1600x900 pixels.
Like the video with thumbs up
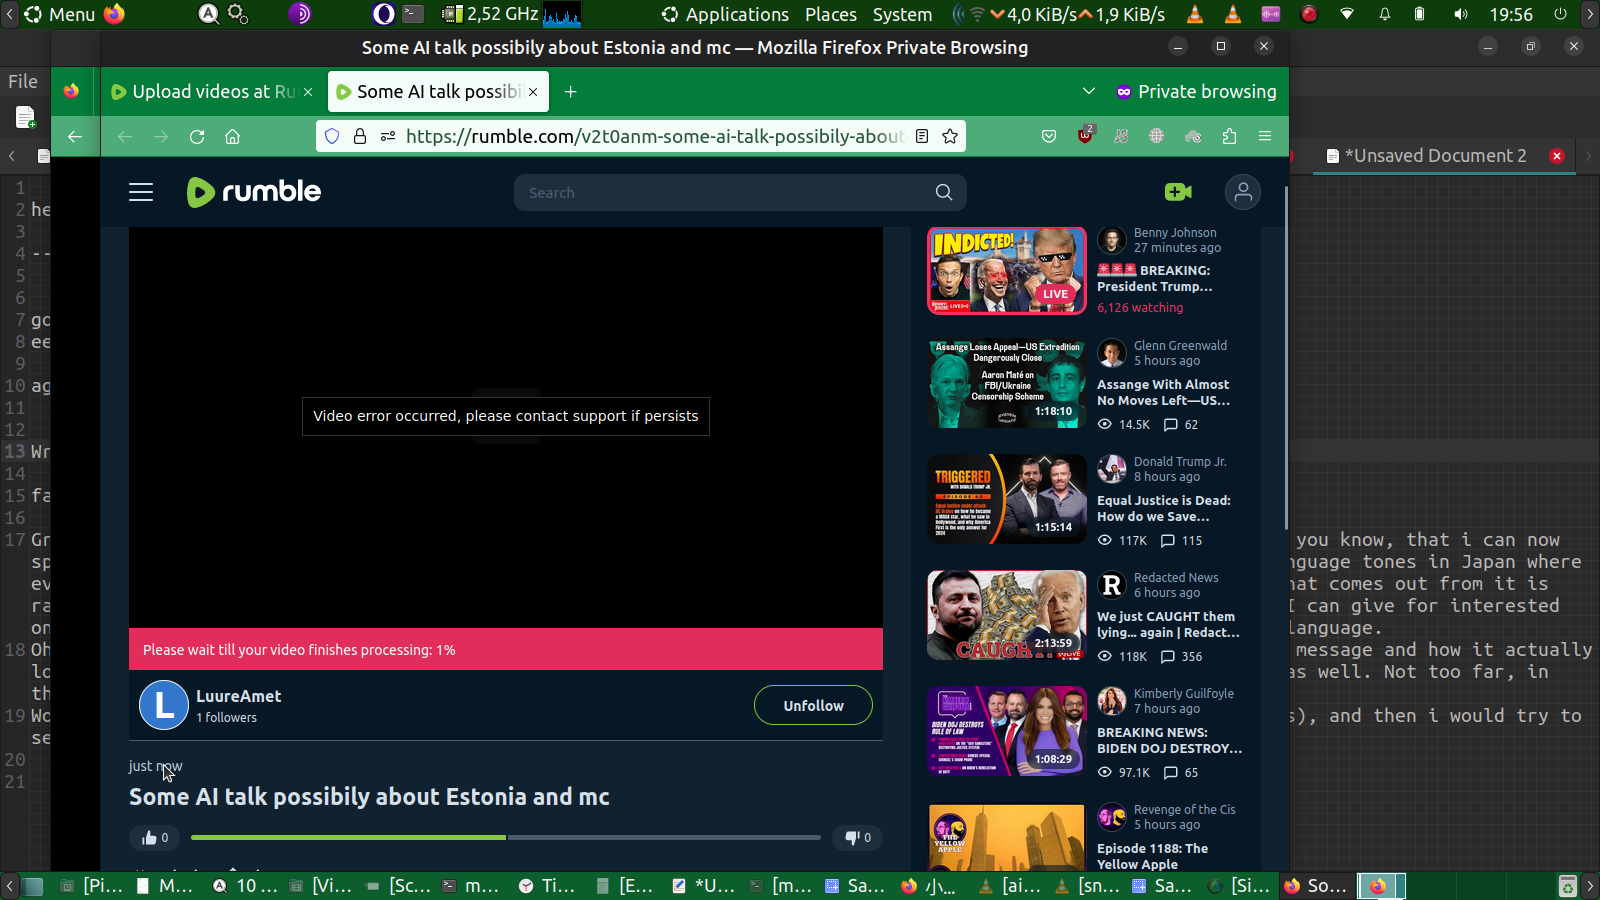click(x=154, y=838)
